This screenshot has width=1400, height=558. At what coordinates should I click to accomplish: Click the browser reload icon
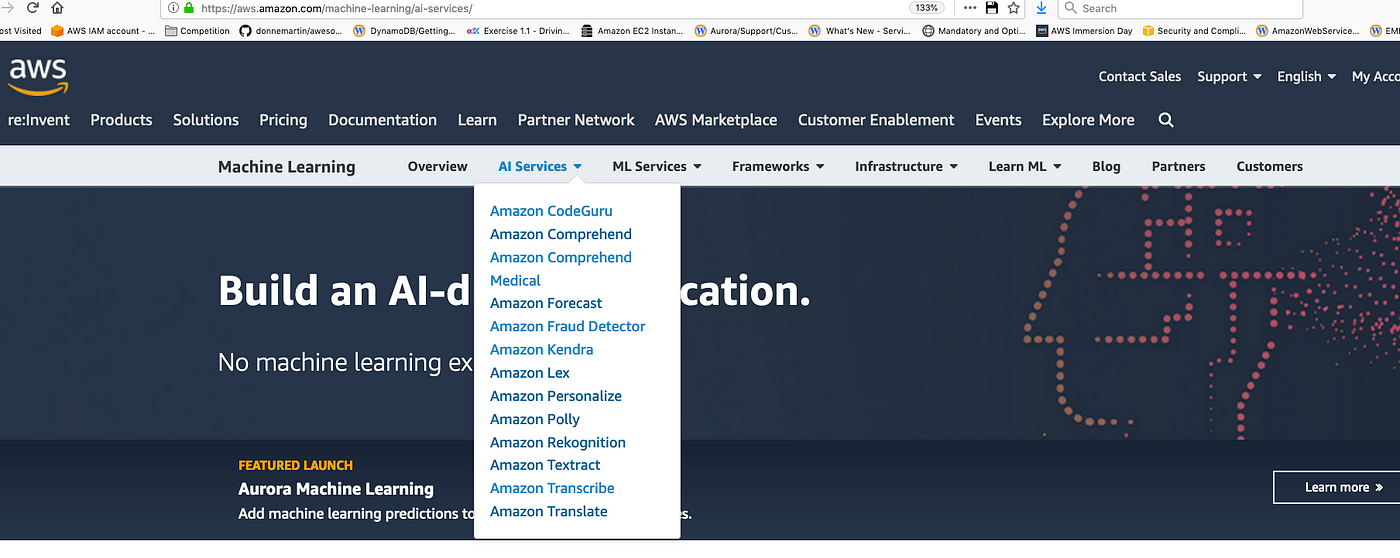pyautogui.click(x=32, y=7)
